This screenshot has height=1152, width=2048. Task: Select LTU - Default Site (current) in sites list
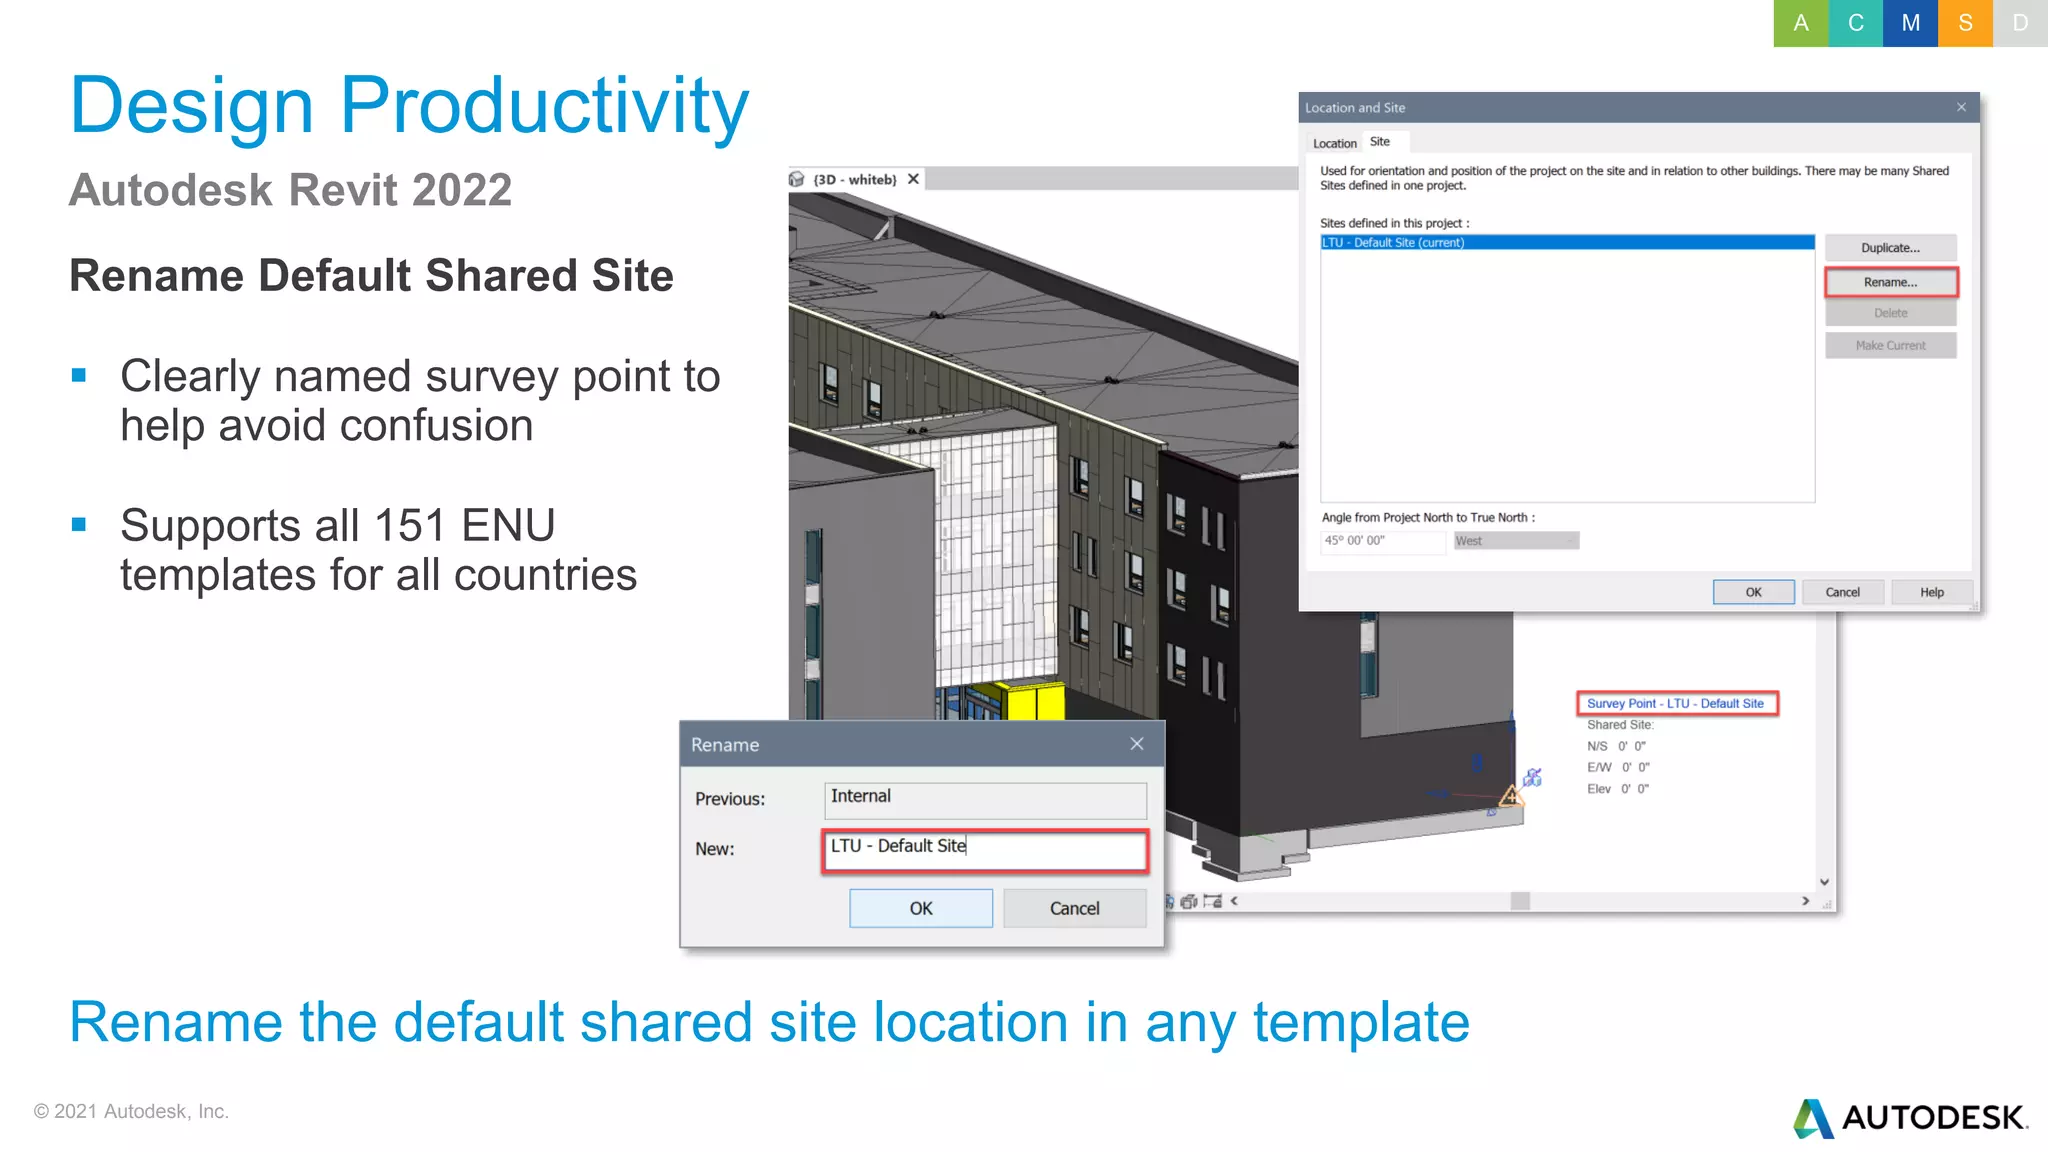pos(1567,243)
